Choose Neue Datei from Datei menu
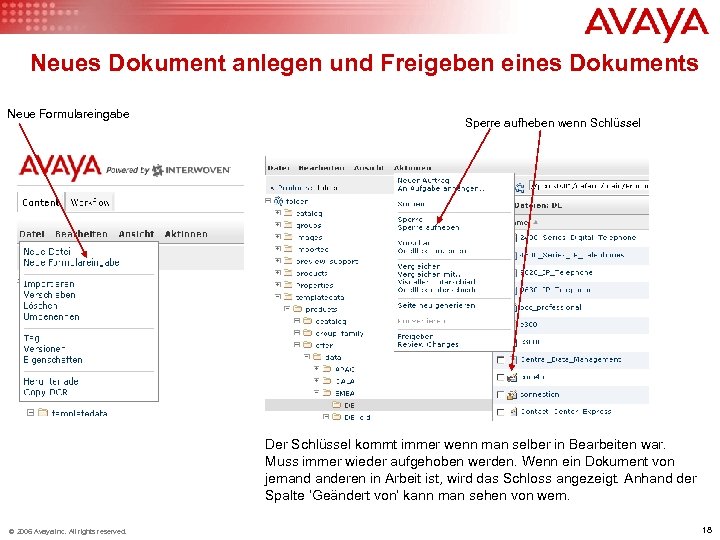This screenshot has width=720, height=540. pyautogui.click(x=47, y=252)
